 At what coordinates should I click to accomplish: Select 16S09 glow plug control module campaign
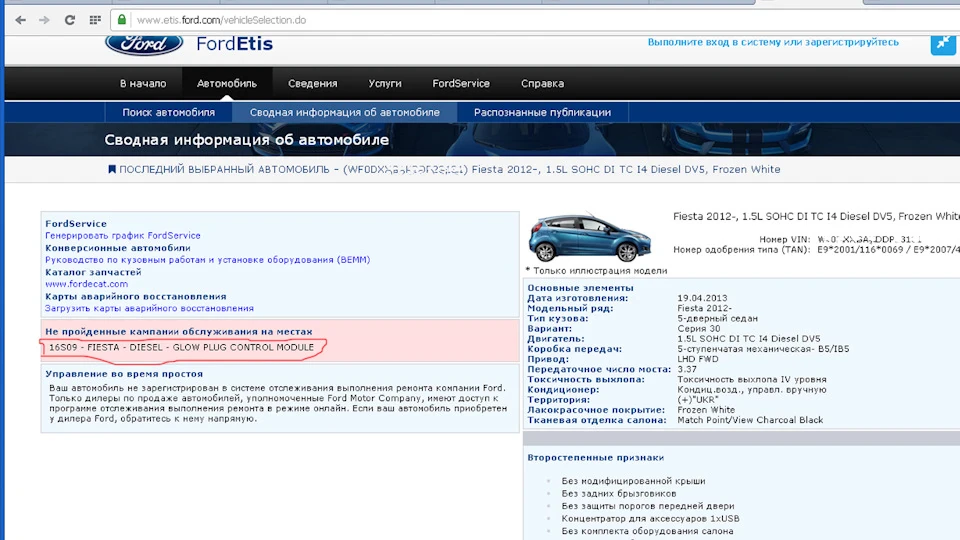(181, 347)
